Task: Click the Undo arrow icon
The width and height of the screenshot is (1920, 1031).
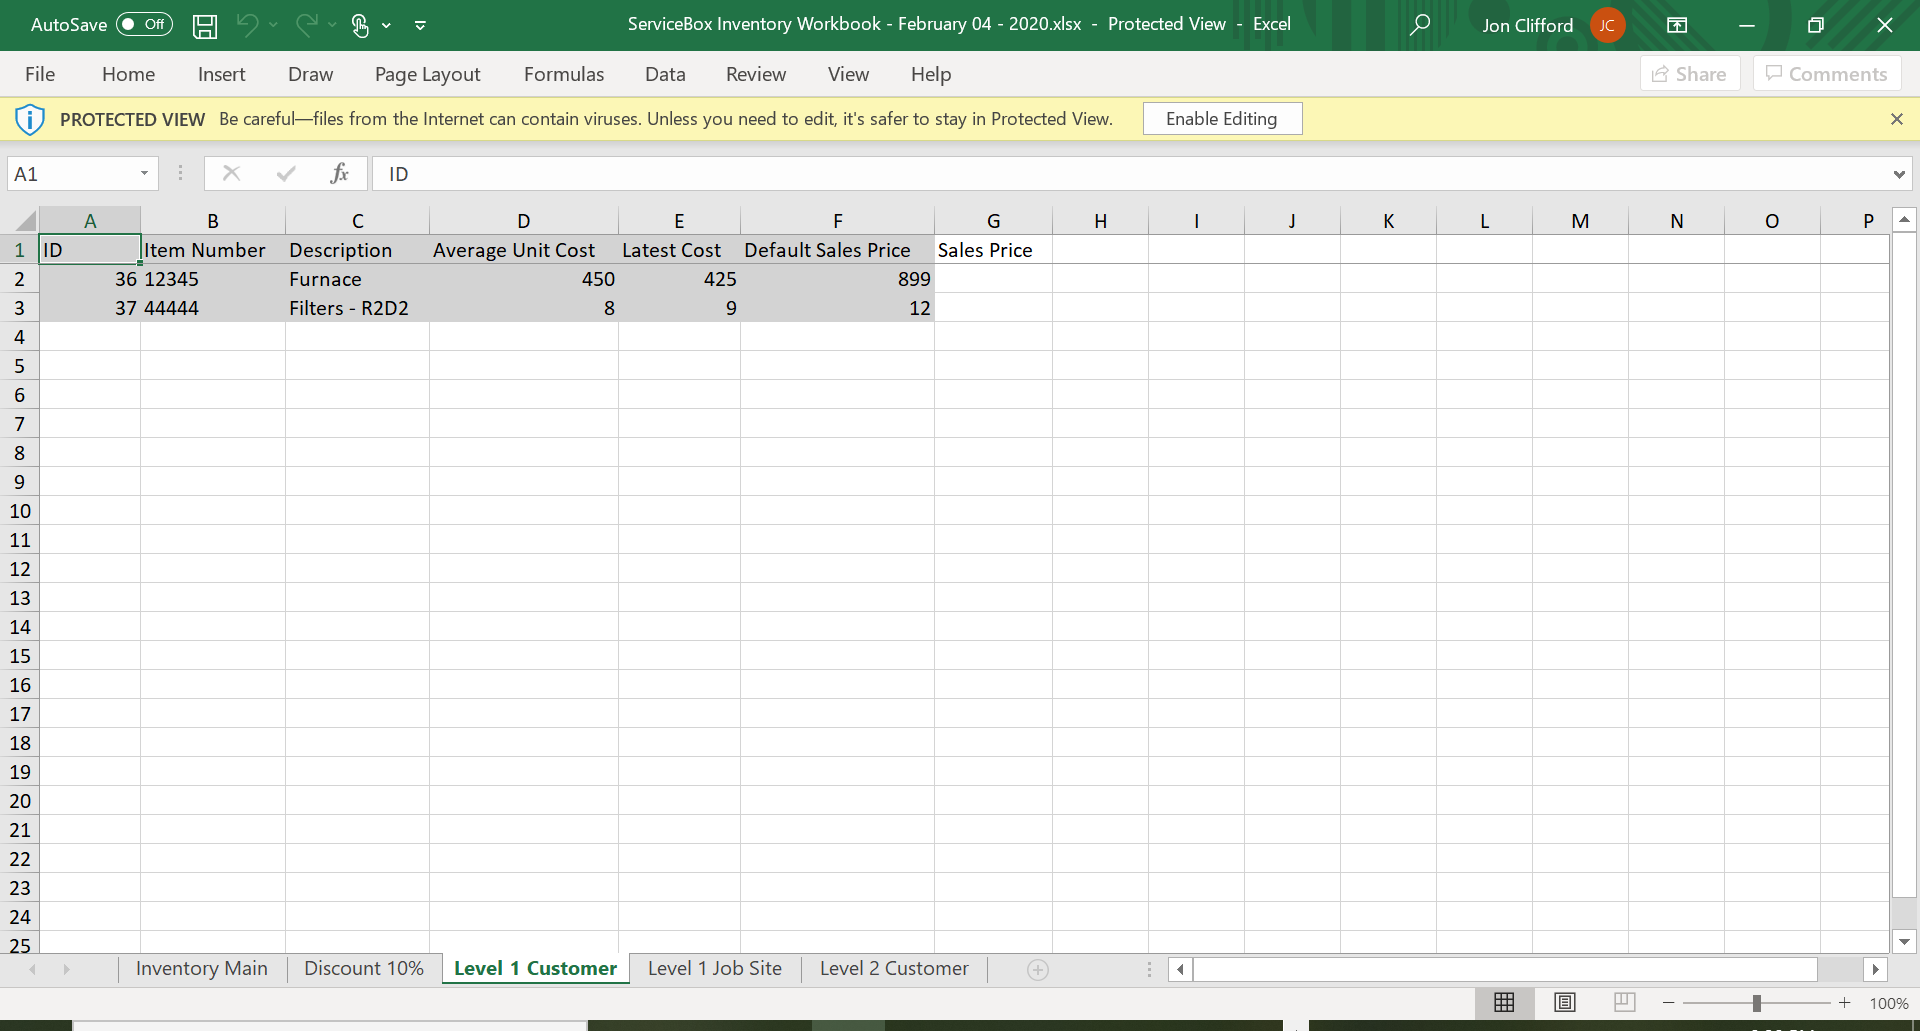Action: coord(247,25)
